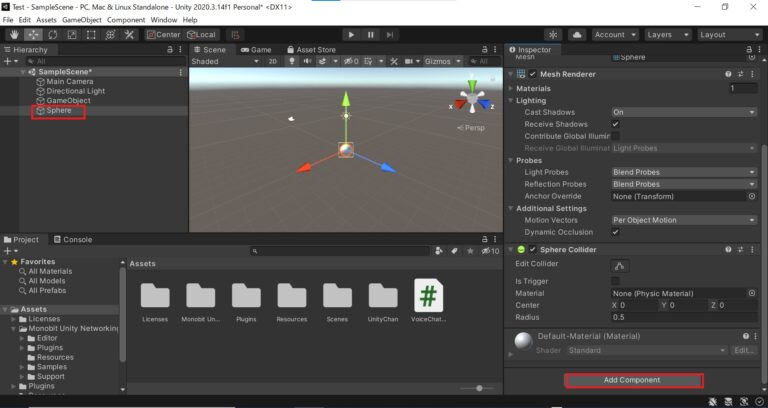Start Play mode
Viewport: 768px width, 408px height.
pyautogui.click(x=351, y=35)
